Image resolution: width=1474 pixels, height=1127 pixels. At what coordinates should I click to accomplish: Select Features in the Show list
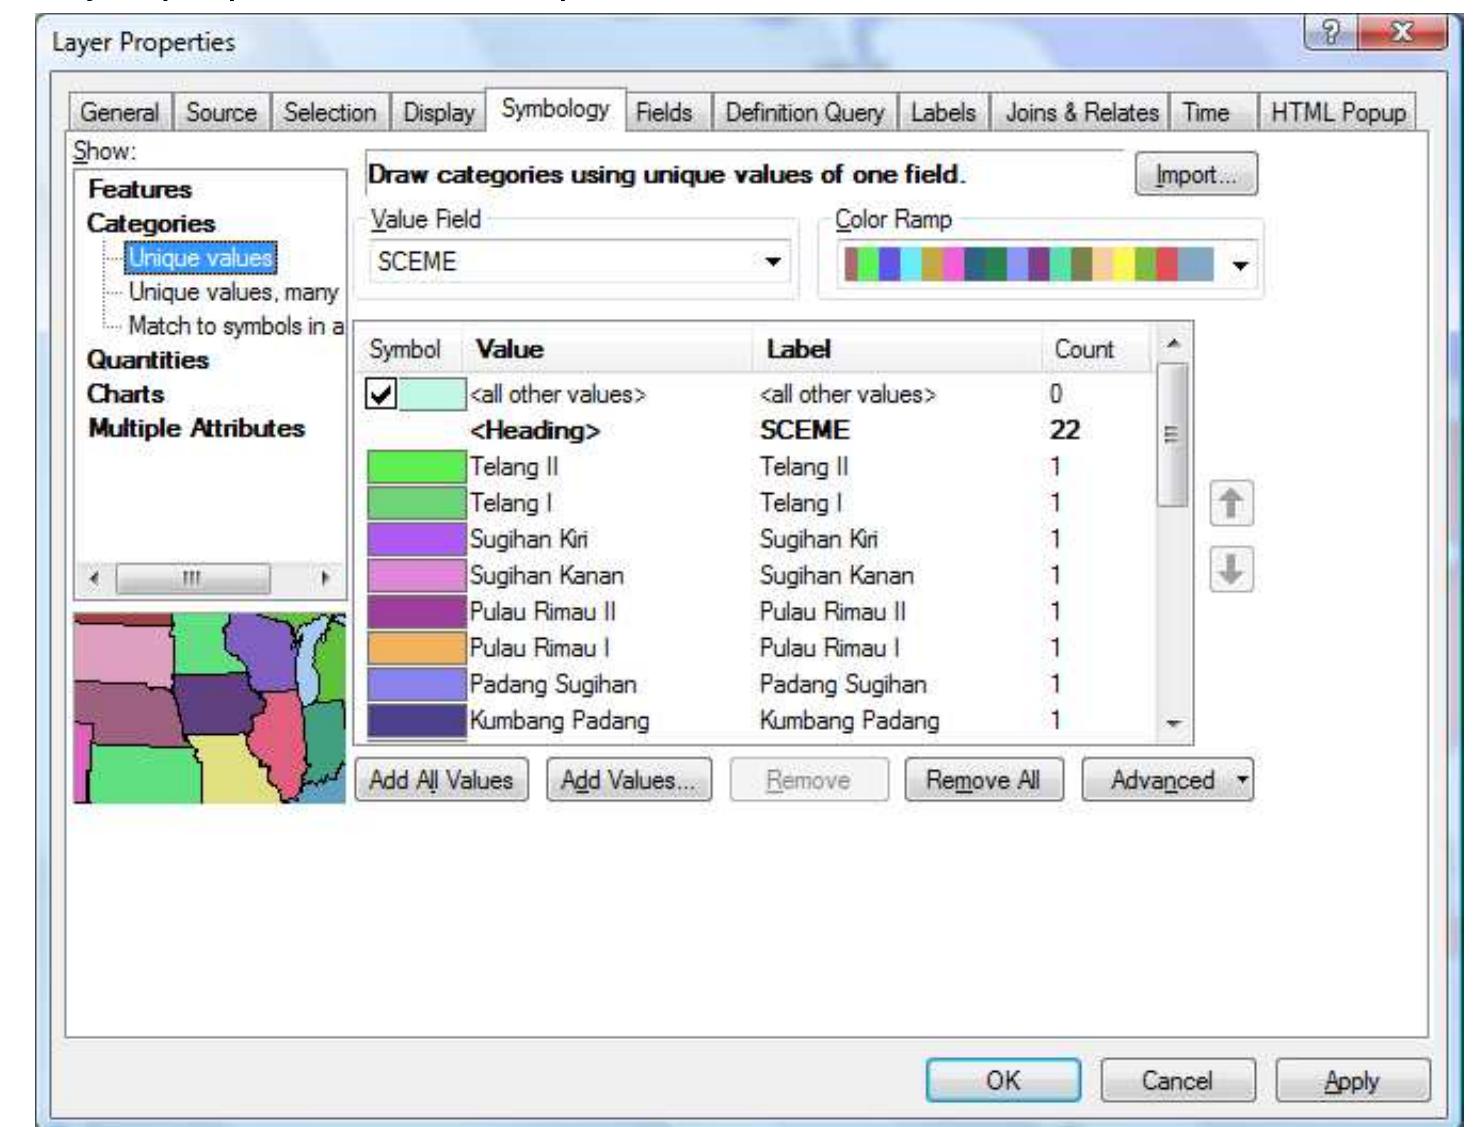[140, 189]
